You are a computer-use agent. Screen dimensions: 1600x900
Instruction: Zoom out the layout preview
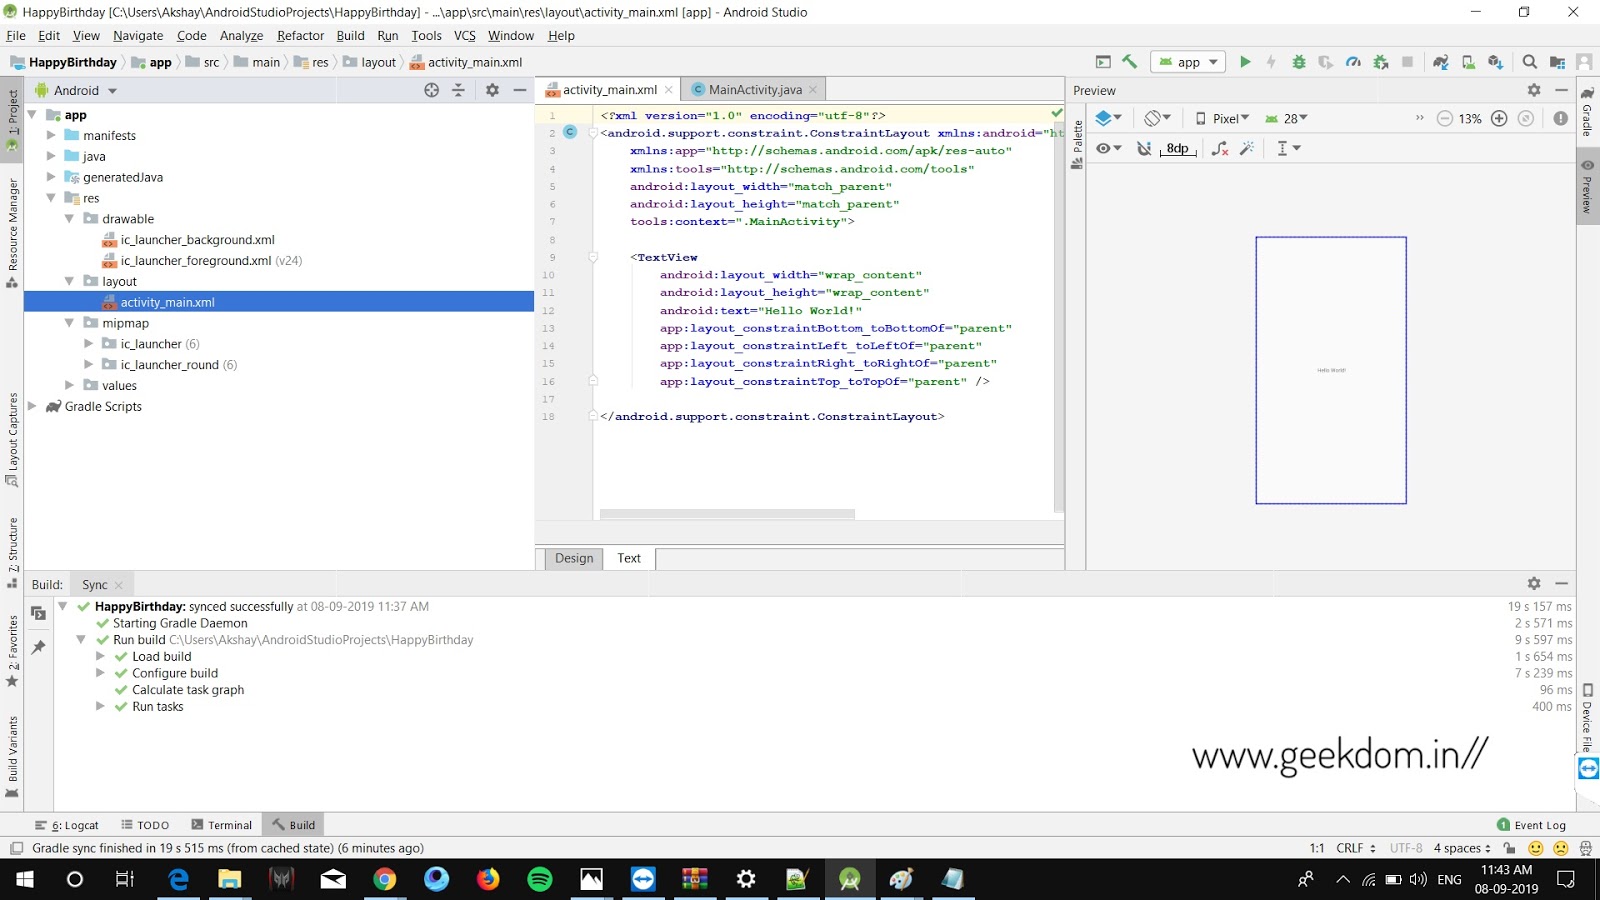(1445, 118)
